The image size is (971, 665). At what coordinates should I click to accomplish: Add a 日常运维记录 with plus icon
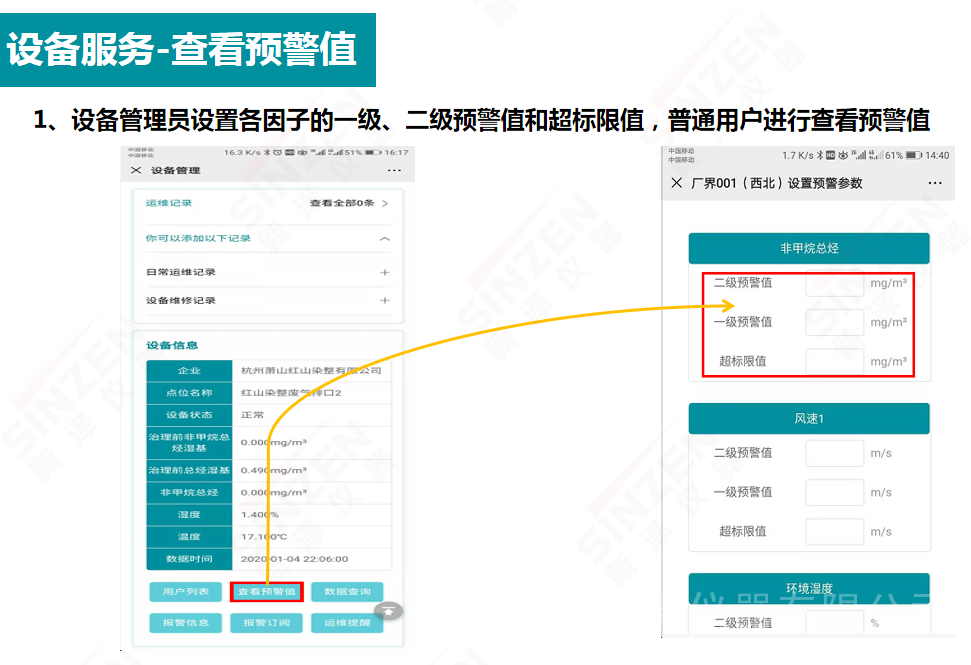[385, 272]
